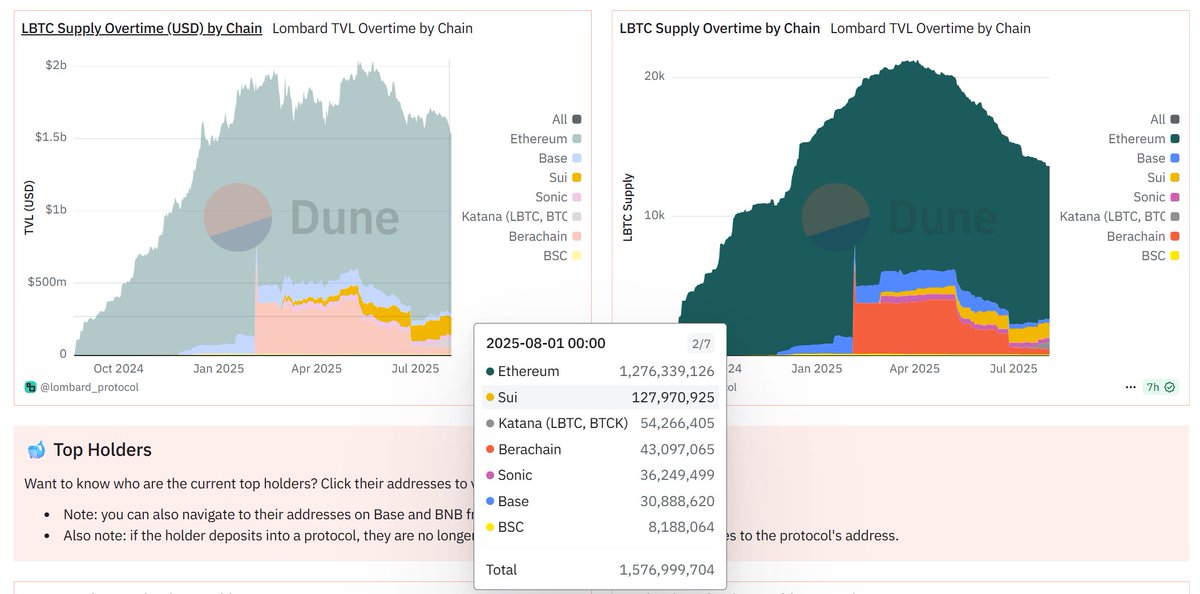Click the Apr 2025 label on the left chart

(316, 368)
